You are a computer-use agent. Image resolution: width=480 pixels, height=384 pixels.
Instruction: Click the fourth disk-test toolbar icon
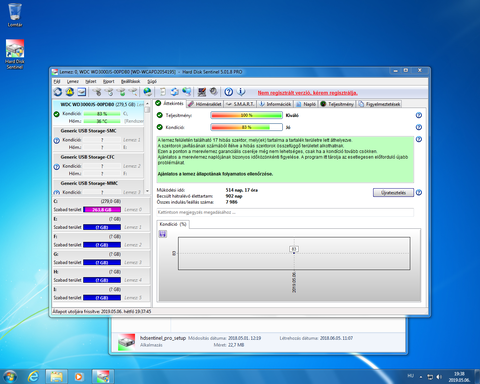[133, 92]
